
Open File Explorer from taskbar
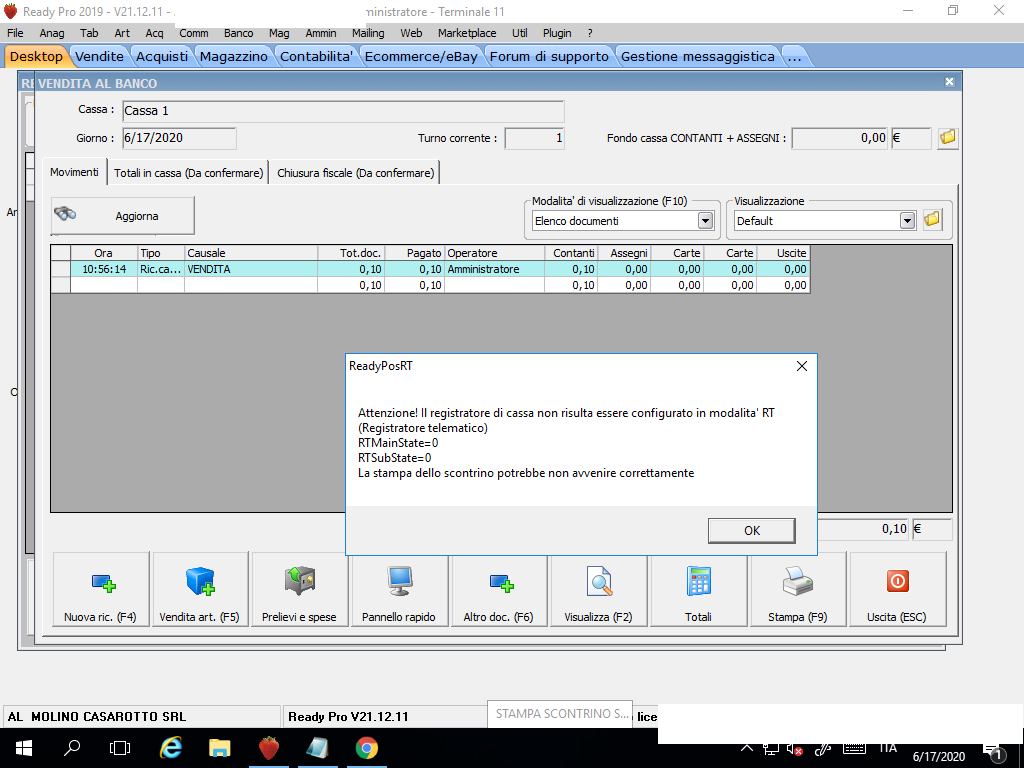pos(219,748)
